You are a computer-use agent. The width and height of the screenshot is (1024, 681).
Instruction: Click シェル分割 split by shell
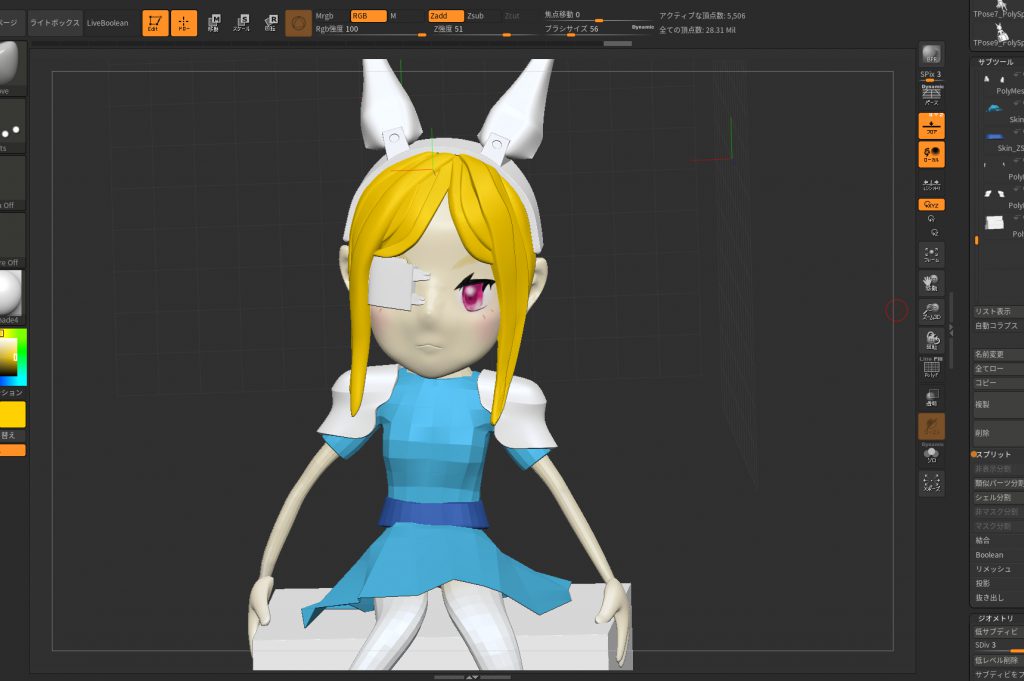click(999, 498)
